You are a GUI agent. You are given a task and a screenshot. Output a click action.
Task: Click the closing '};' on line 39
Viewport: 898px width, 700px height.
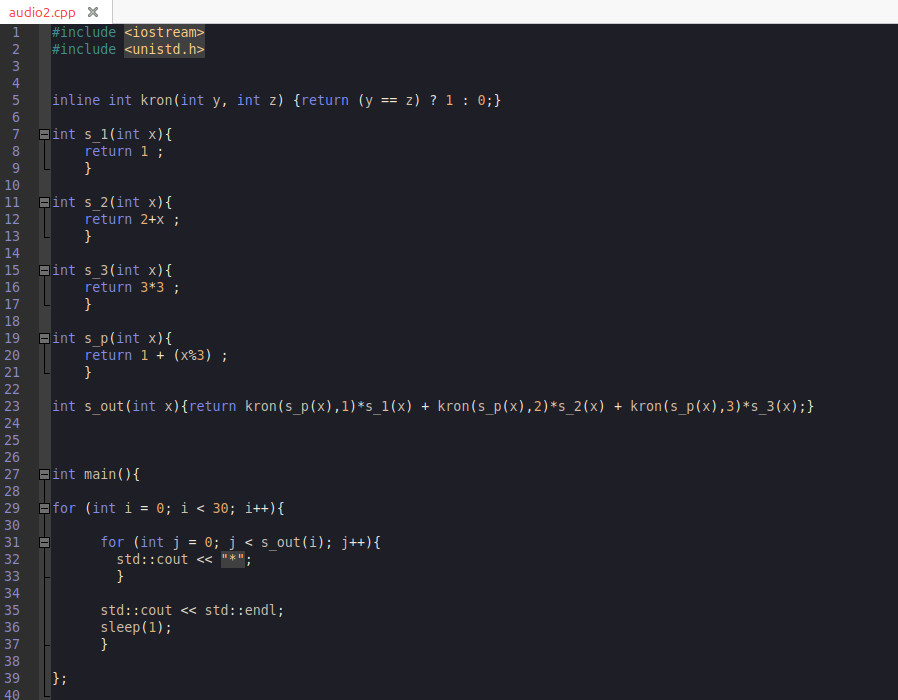coord(60,679)
